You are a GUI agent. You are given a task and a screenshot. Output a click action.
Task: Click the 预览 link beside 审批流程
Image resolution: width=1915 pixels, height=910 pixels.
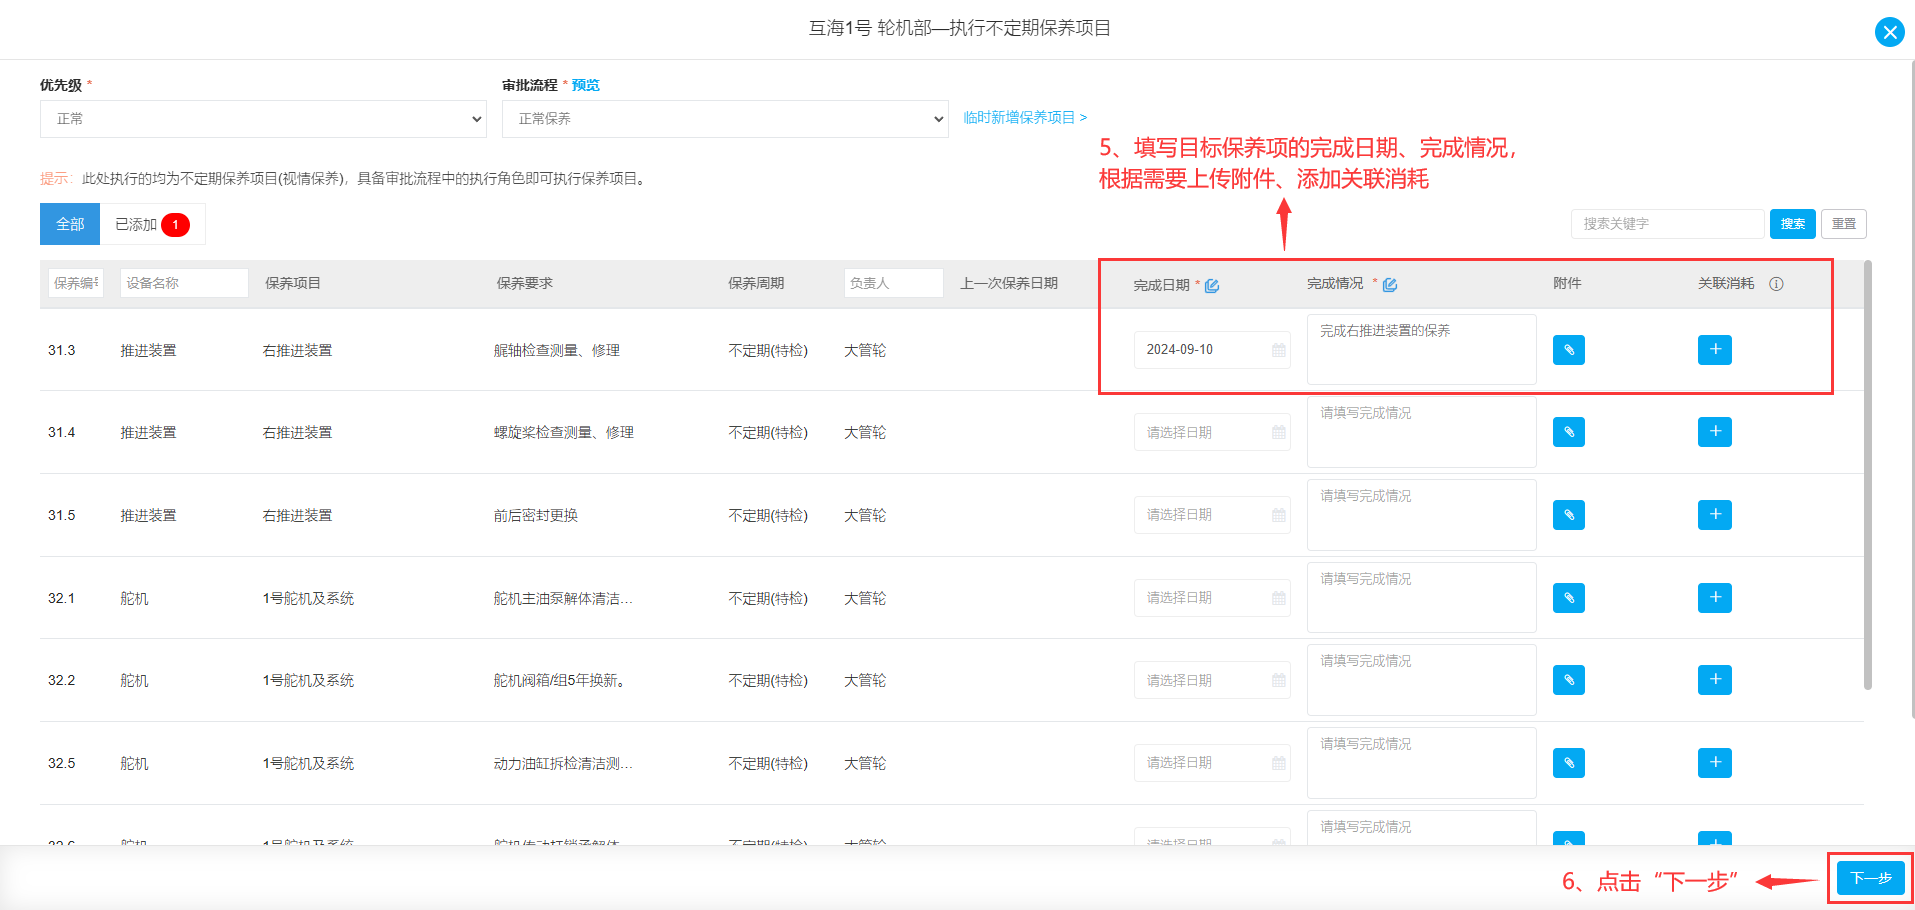click(x=585, y=85)
